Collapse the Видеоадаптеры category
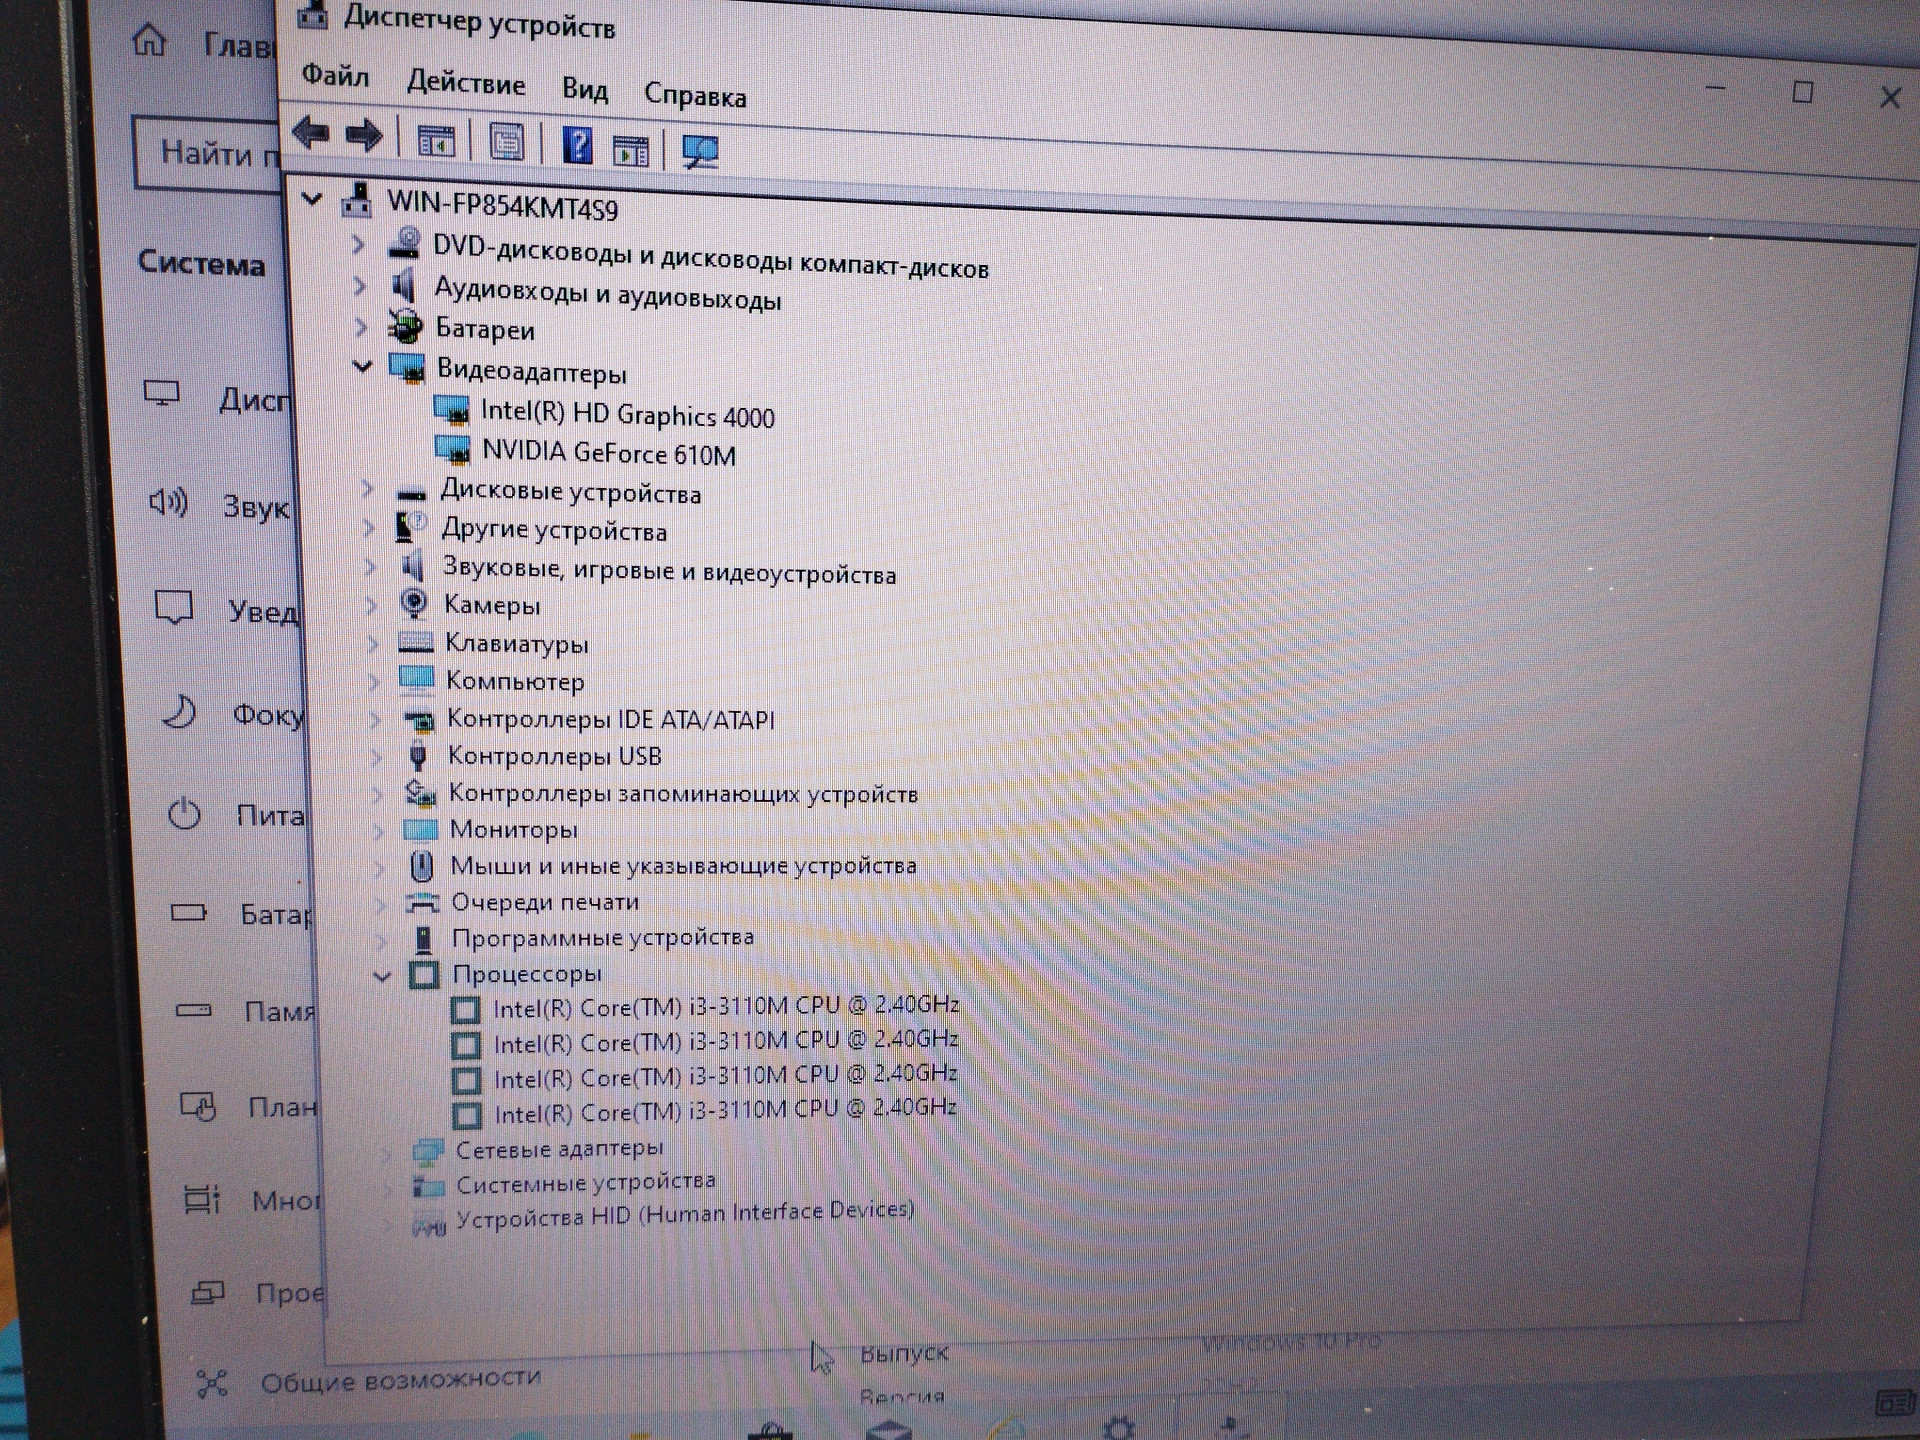 pyautogui.click(x=362, y=367)
